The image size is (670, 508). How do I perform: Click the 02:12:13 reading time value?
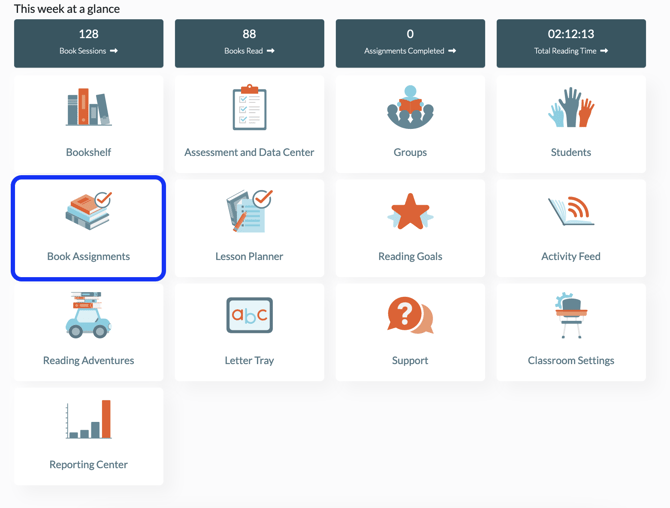point(571,34)
